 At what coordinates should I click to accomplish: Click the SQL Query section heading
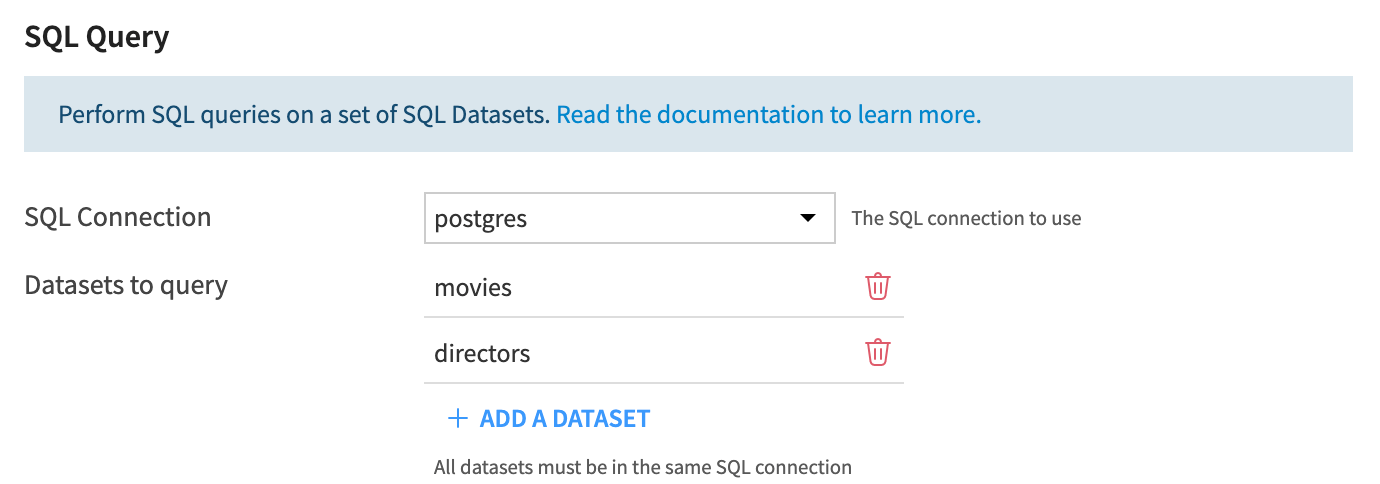97,38
